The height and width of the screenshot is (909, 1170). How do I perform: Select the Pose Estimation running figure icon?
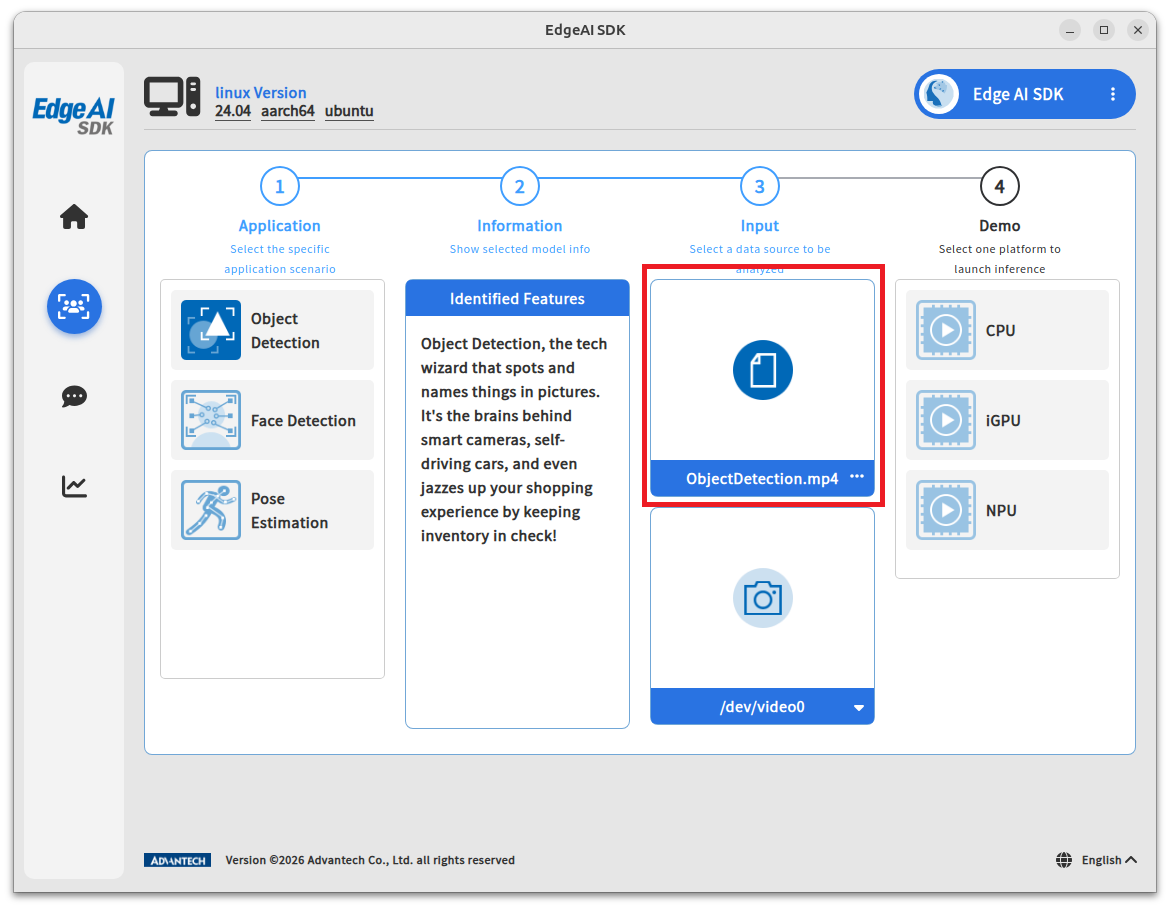pos(210,510)
